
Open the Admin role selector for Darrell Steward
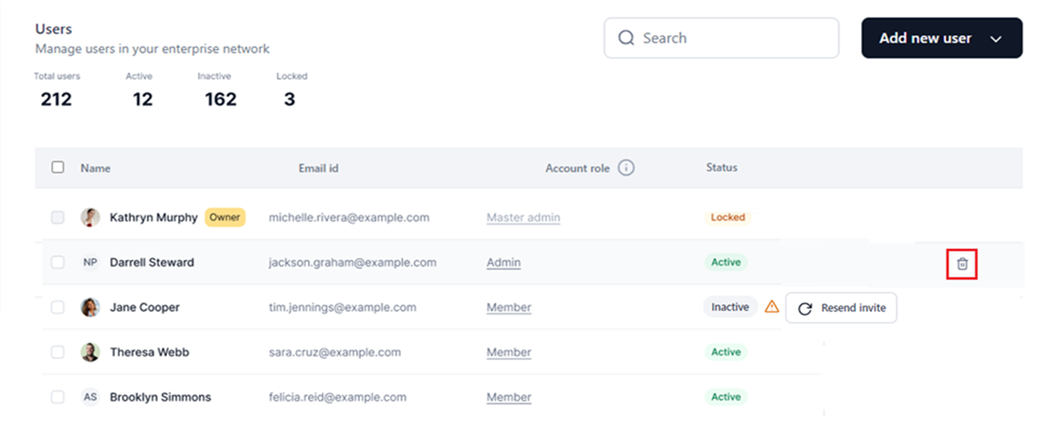[x=504, y=263]
